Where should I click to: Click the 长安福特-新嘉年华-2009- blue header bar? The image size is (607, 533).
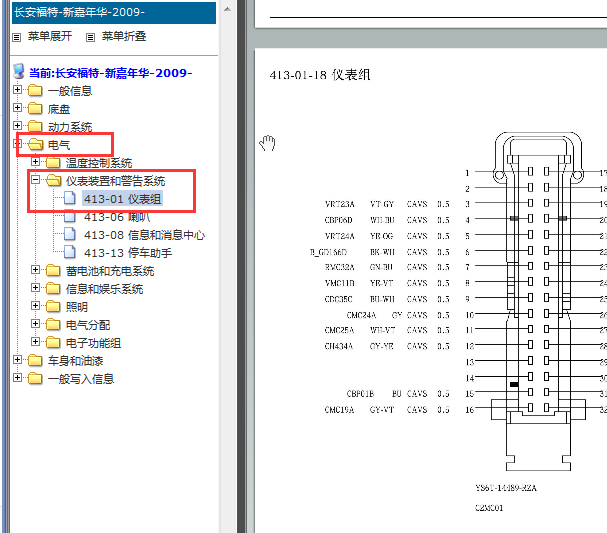pos(114,13)
